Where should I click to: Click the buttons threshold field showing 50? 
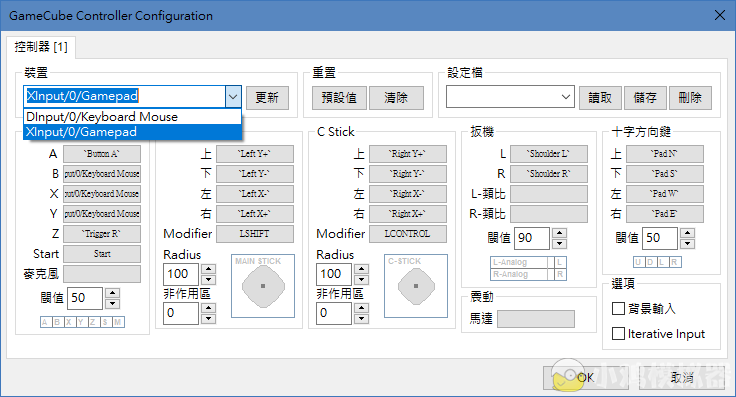[85, 298]
